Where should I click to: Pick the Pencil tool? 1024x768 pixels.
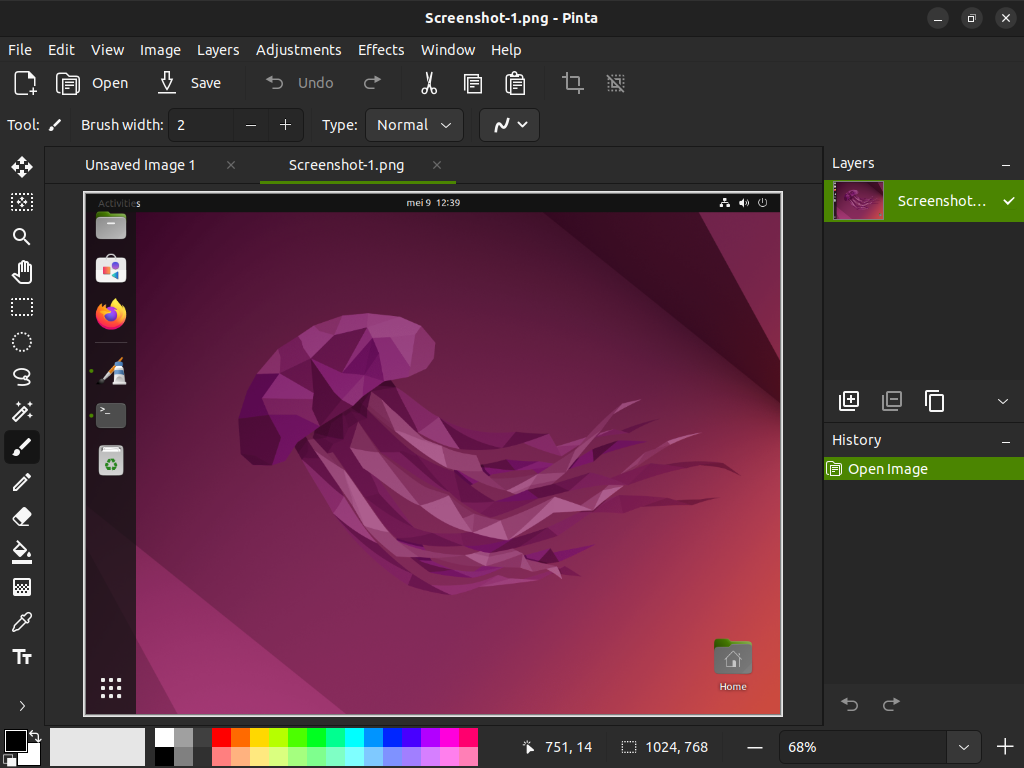(x=22, y=482)
